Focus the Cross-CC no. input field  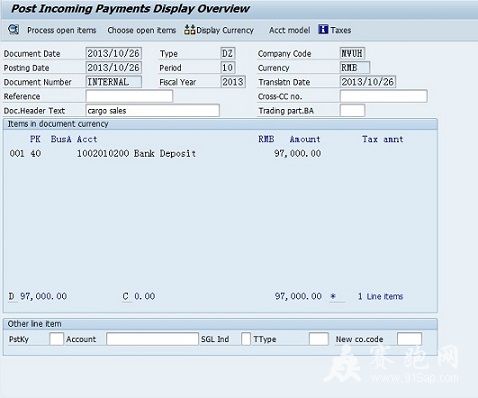(384, 96)
